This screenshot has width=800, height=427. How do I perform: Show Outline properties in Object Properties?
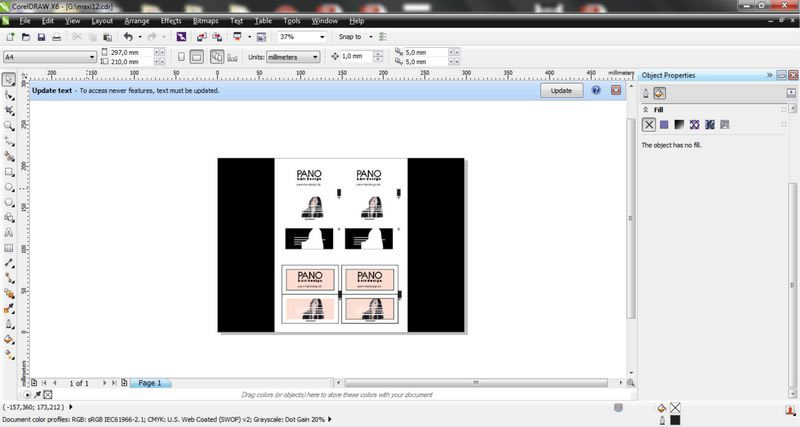(646, 93)
